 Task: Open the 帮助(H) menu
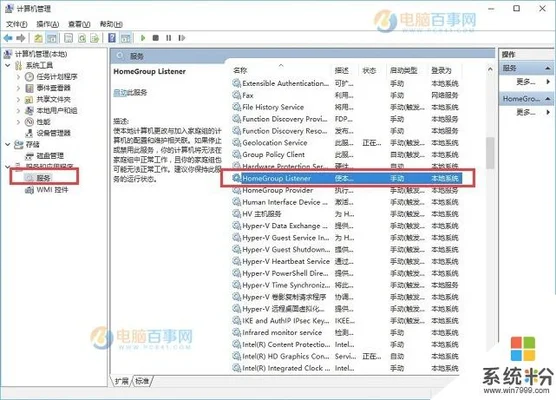coord(111,24)
